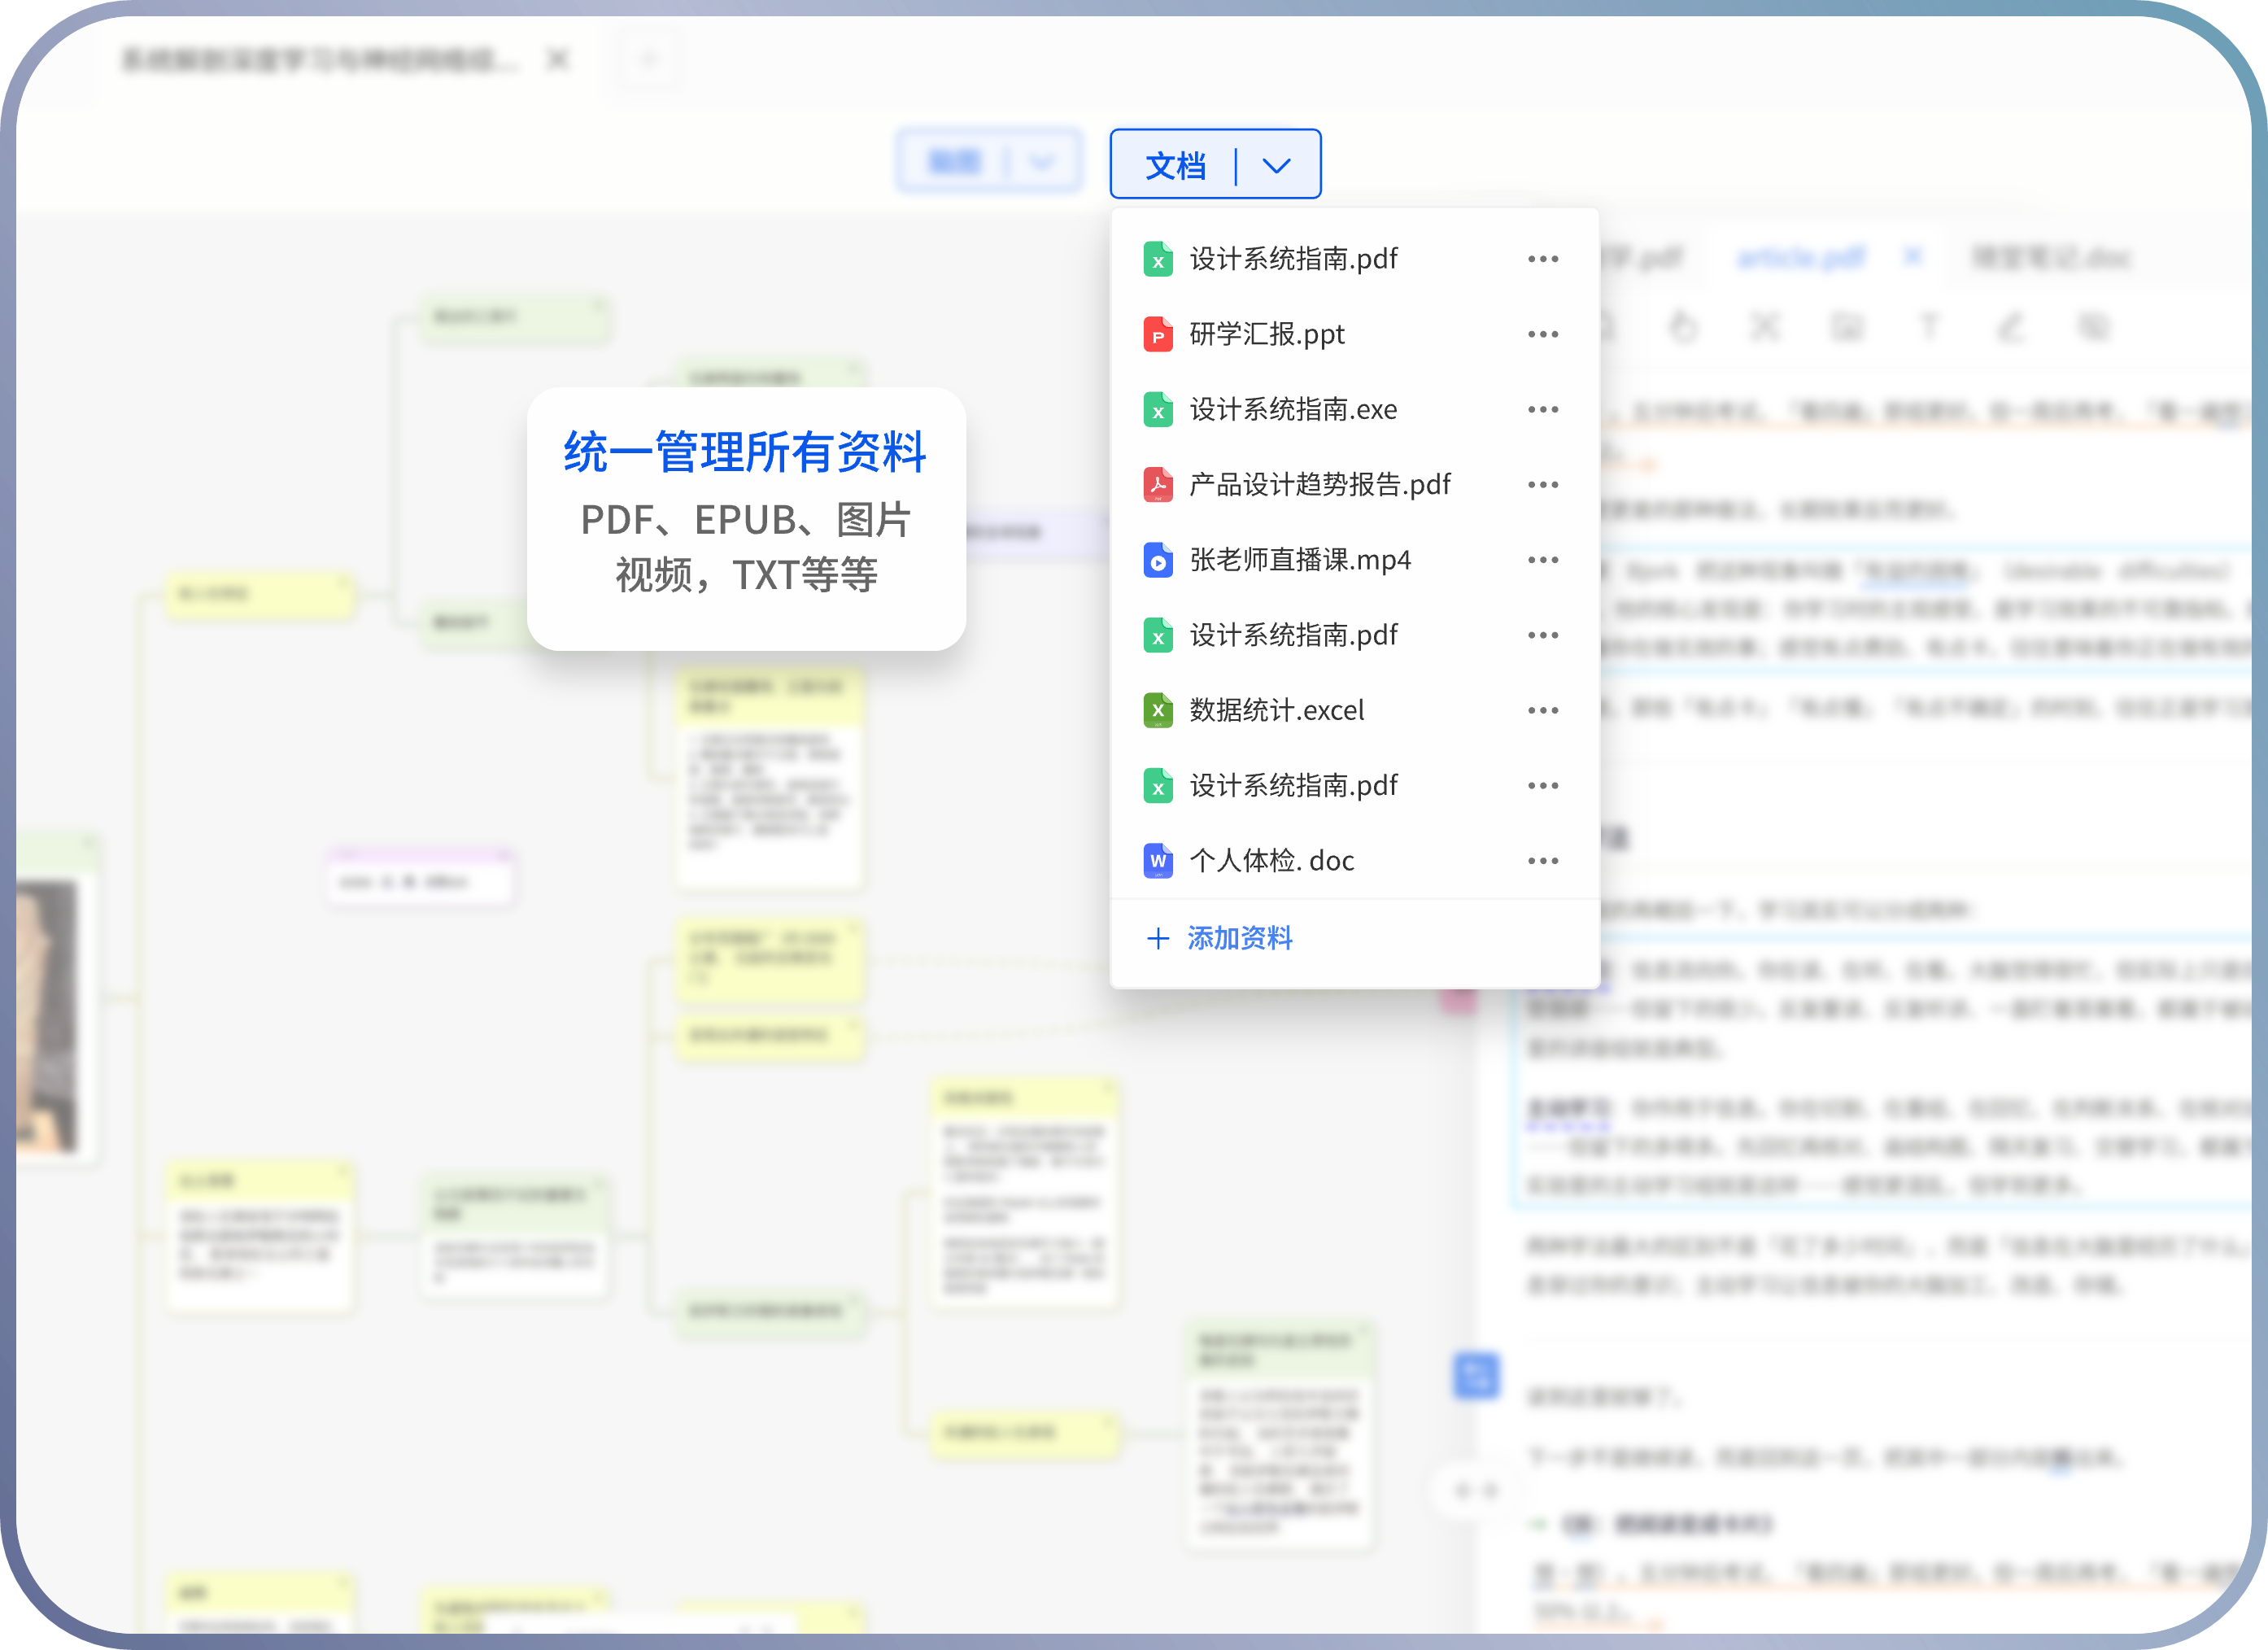The height and width of the screenshot is (1650, 2268).
Task: Click the PowerPoint icon of 研学汇报.ppt
Action: click(1158, 334)
